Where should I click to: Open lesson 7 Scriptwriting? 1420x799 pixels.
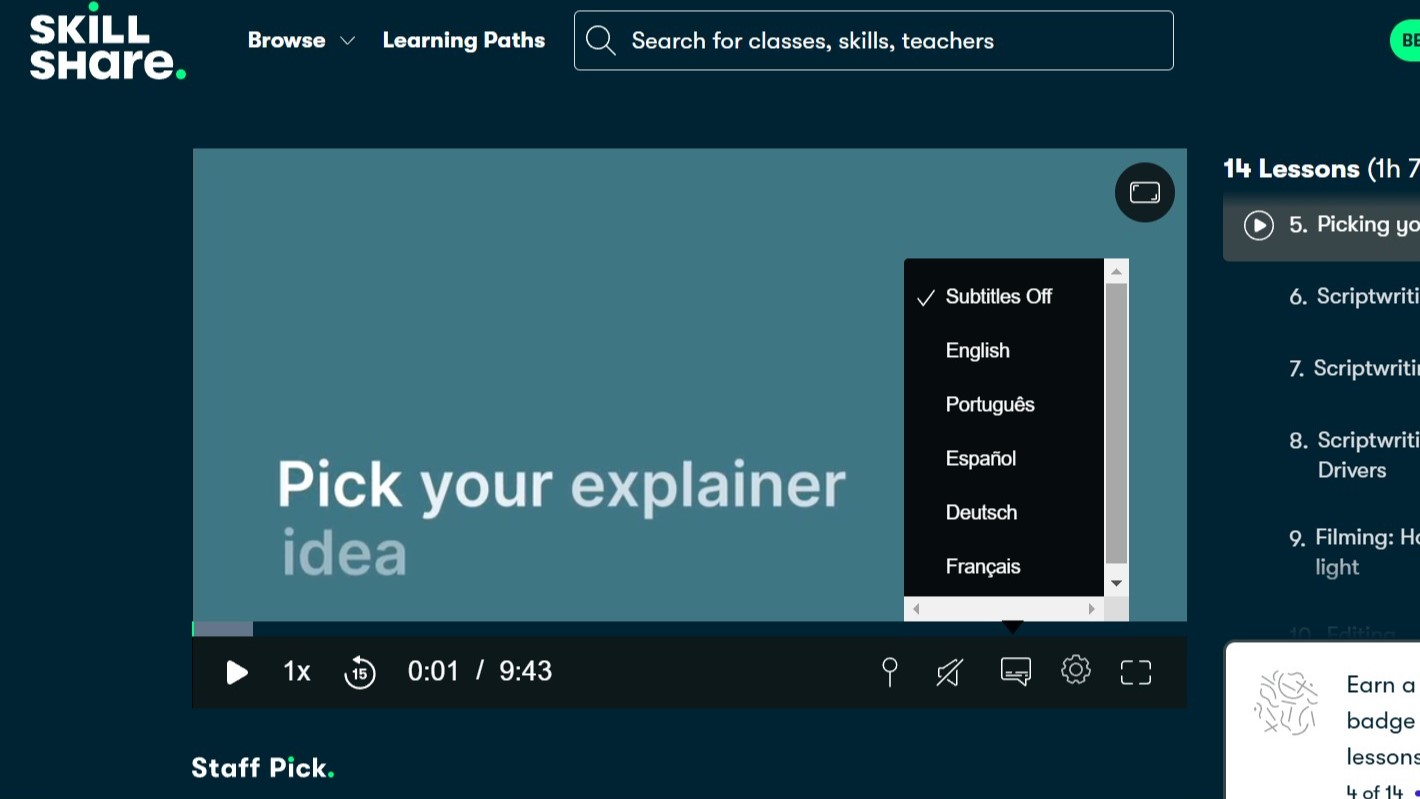pyautogui.click(x=1354, y=369)
